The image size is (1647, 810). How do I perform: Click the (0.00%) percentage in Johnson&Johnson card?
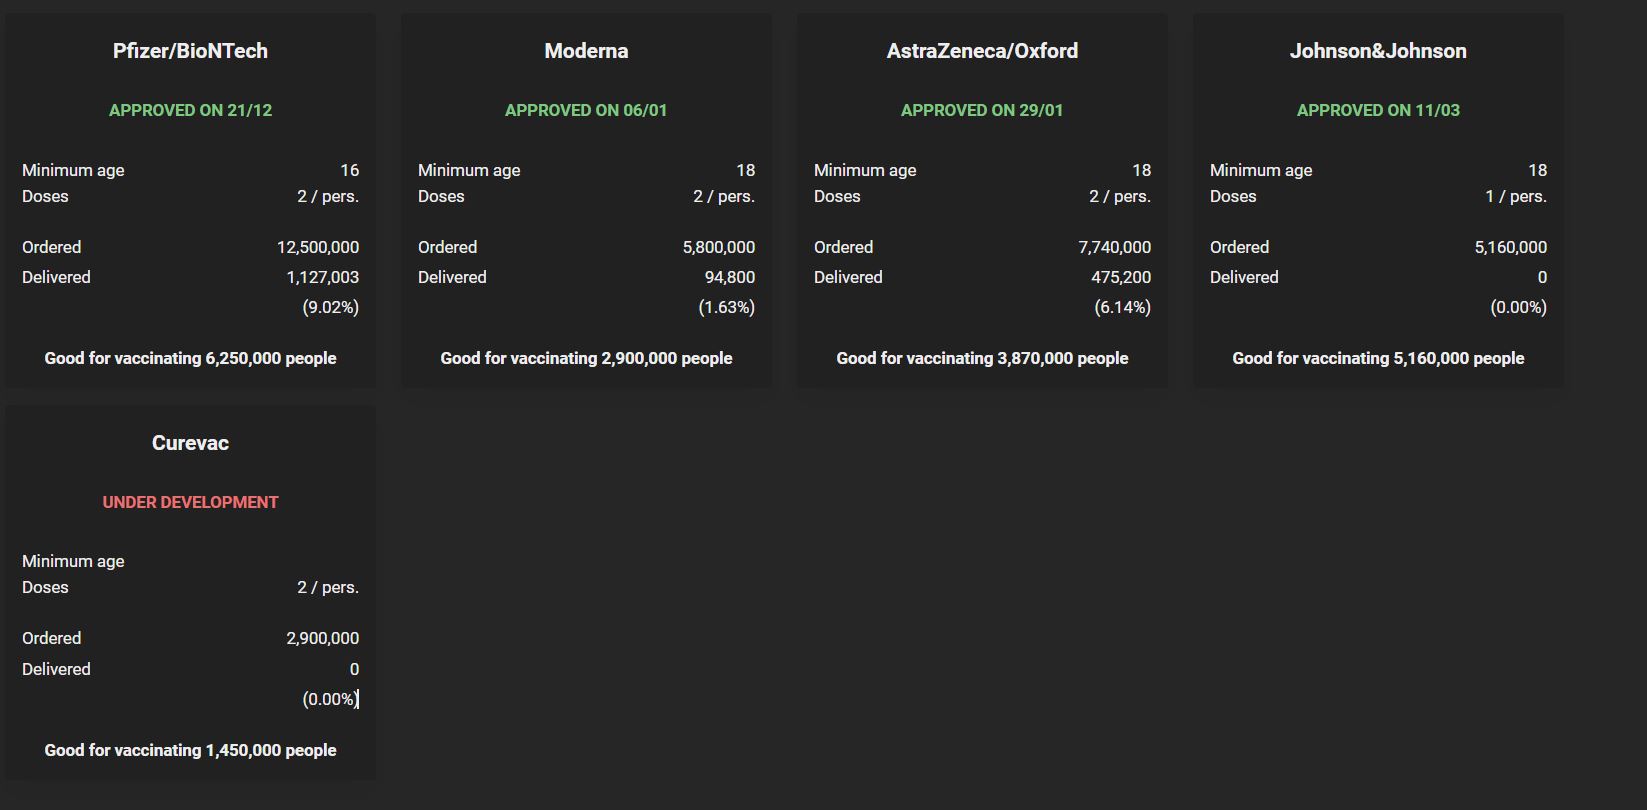[x=1518, y=307]
